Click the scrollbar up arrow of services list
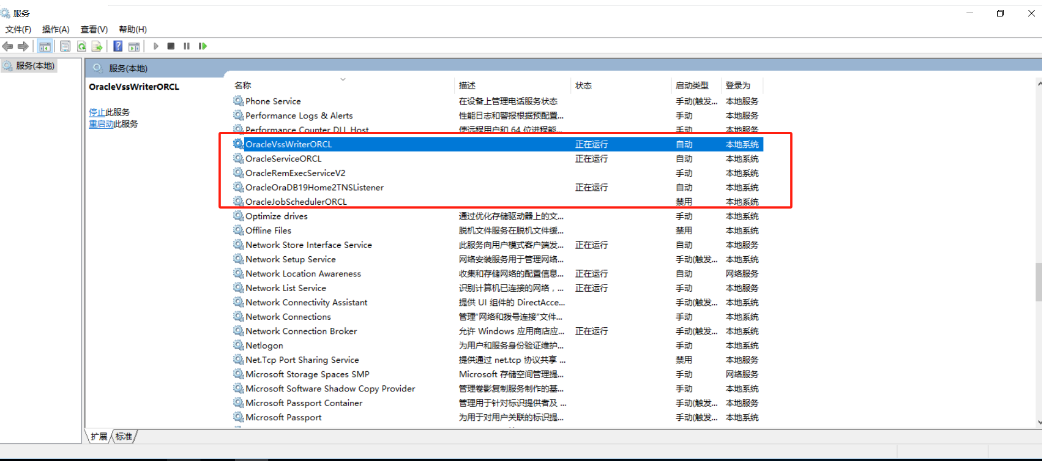 [1039, 82]
